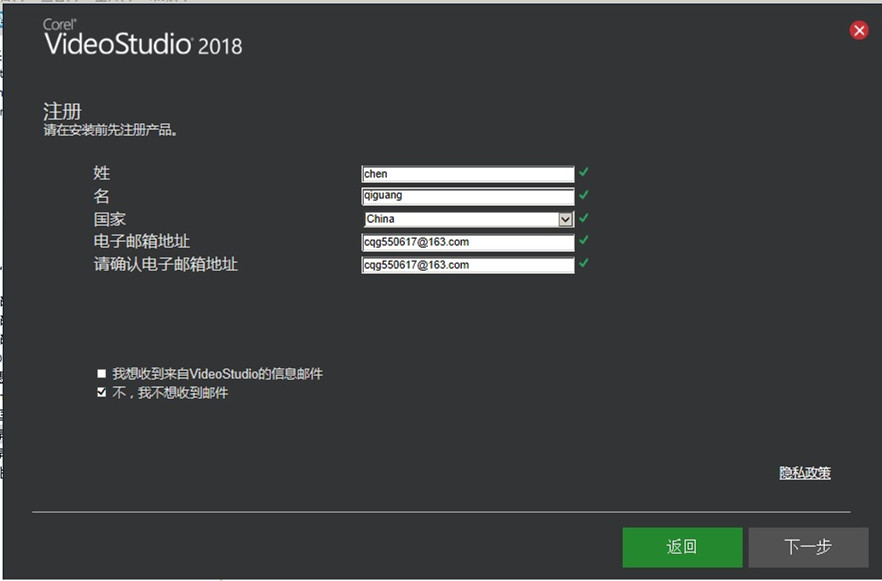Image resolution: width=882 pixels, height=581 pixels.
Task: Click the green 返回 back button
Action: tap(682, 547)
